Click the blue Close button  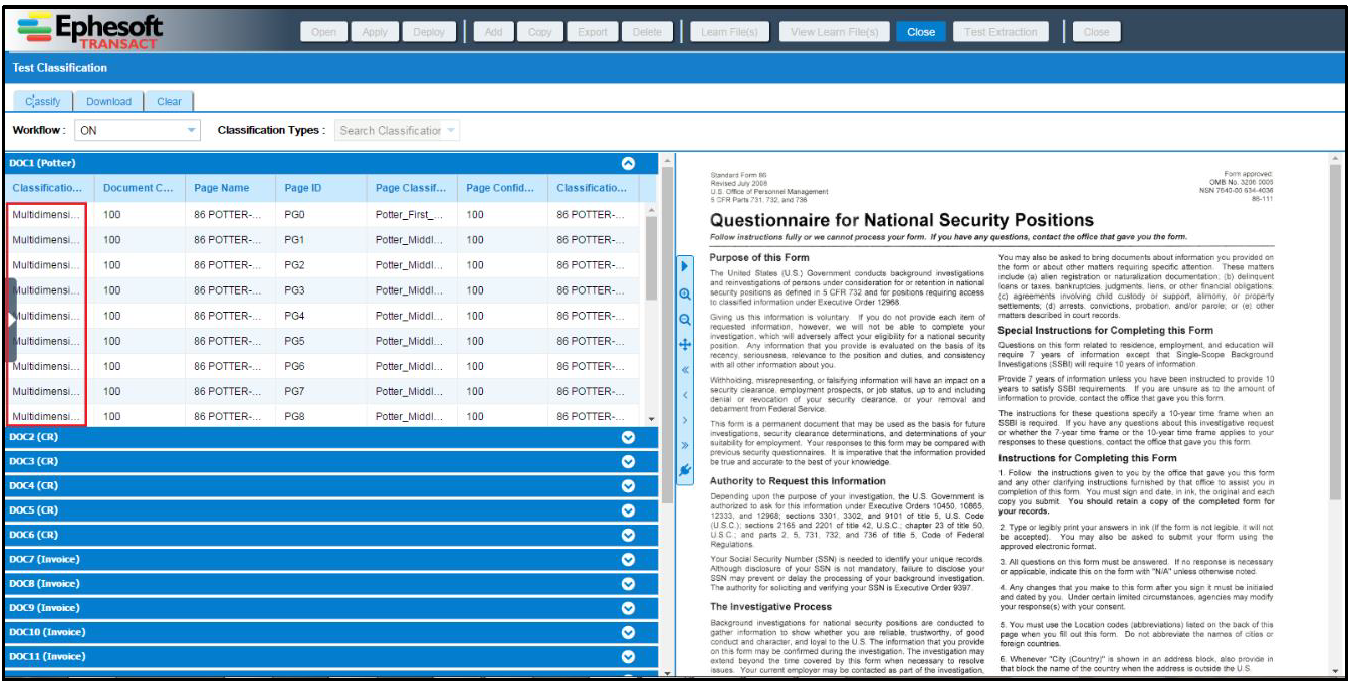point(921,32)
